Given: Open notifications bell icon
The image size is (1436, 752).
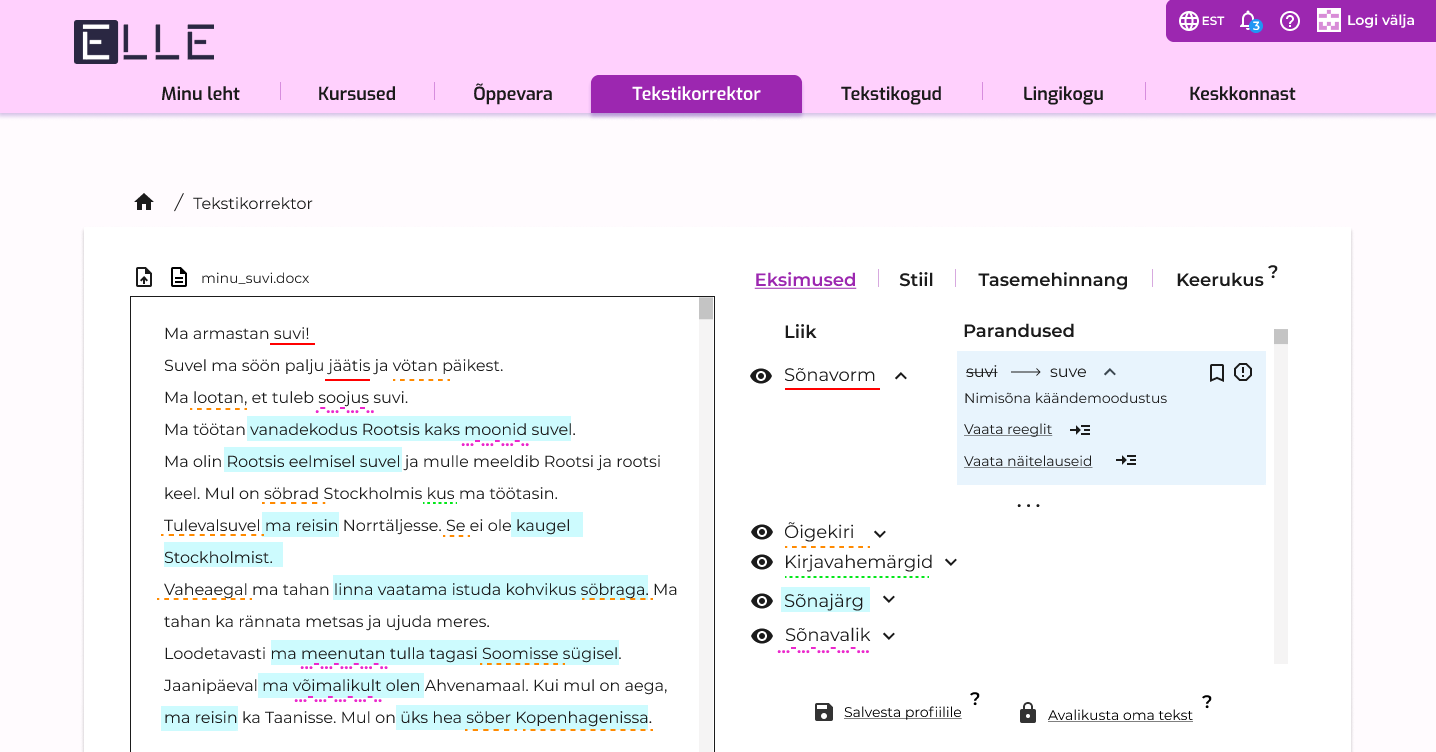Looking at the screenshot, I should point(1248,21).
